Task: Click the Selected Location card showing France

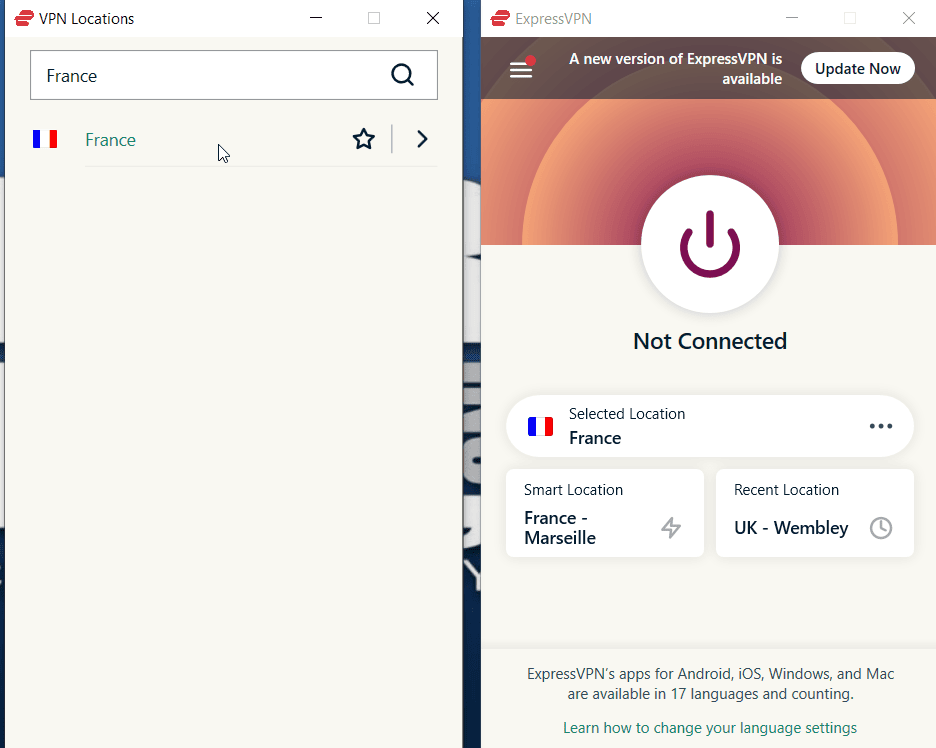Action: coord(700,426)
